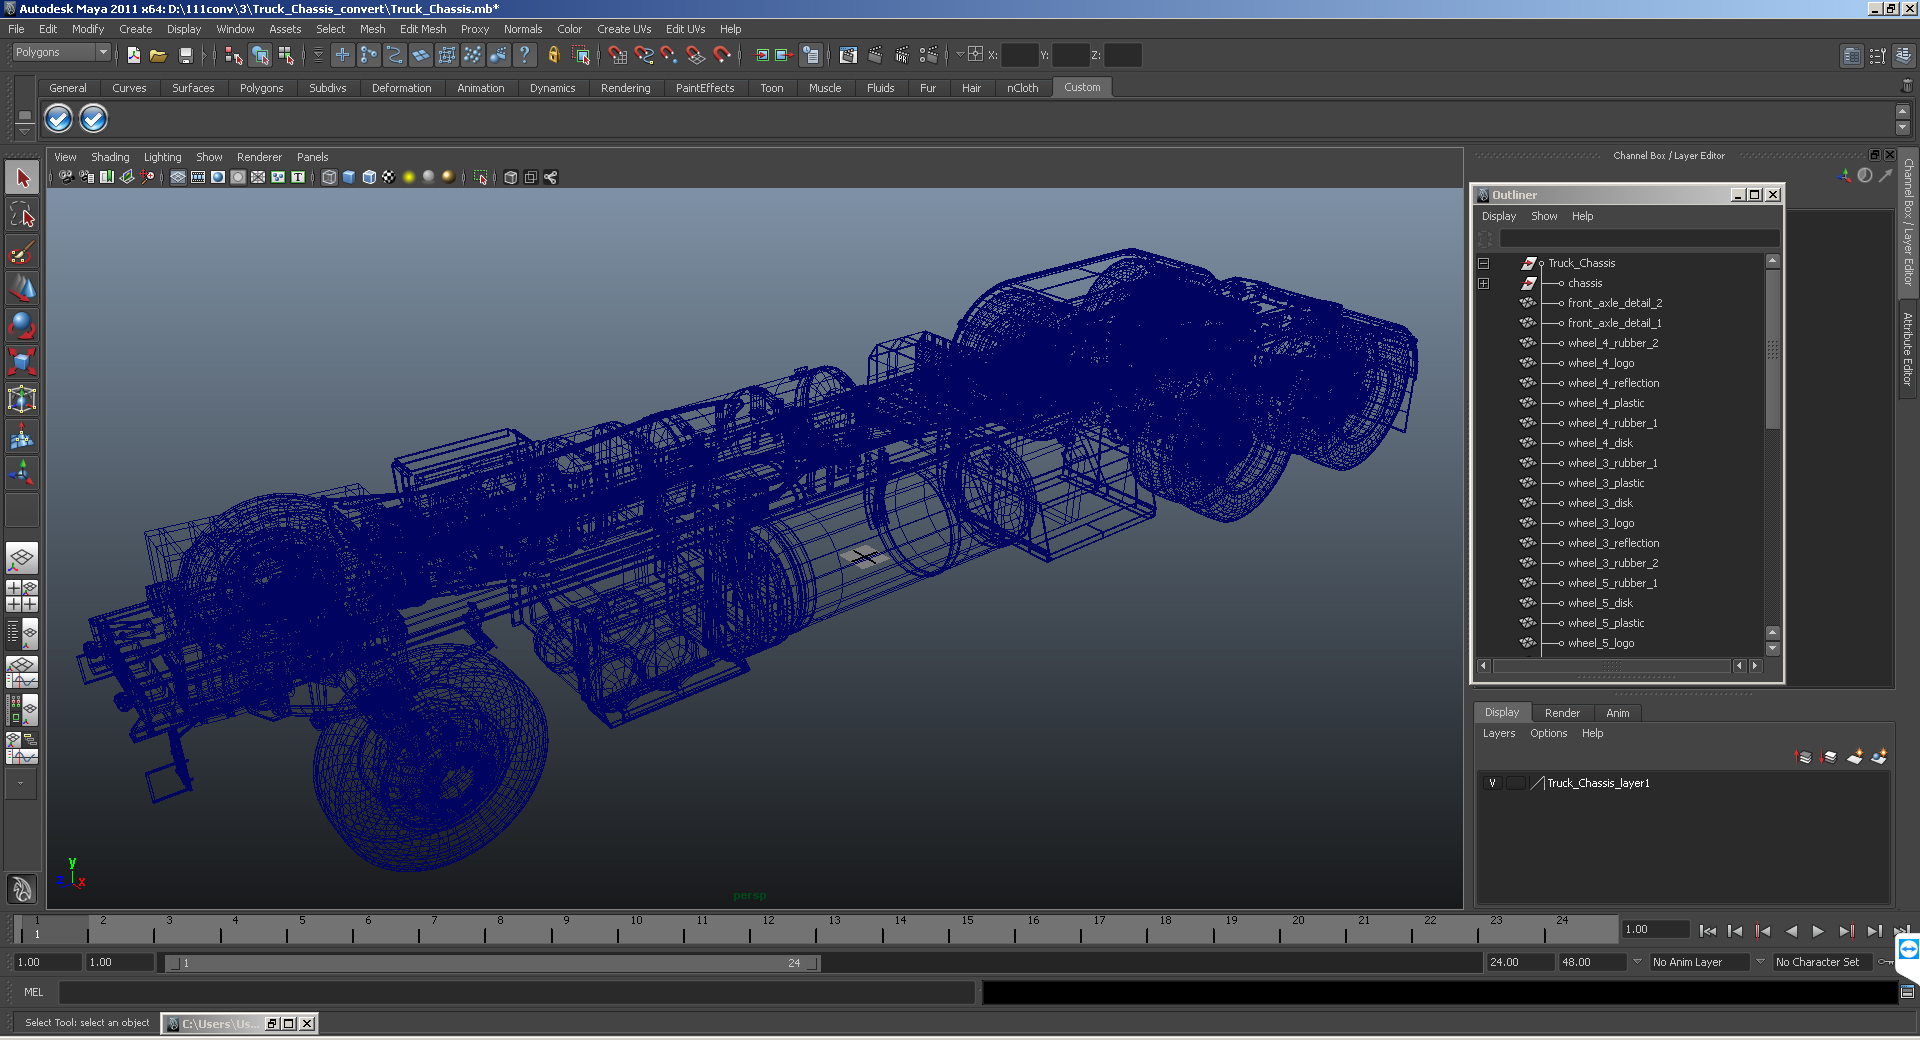Open the Polygons menu set dropdown
The image size is (1920, 1040).
click(x=102, y=52)
